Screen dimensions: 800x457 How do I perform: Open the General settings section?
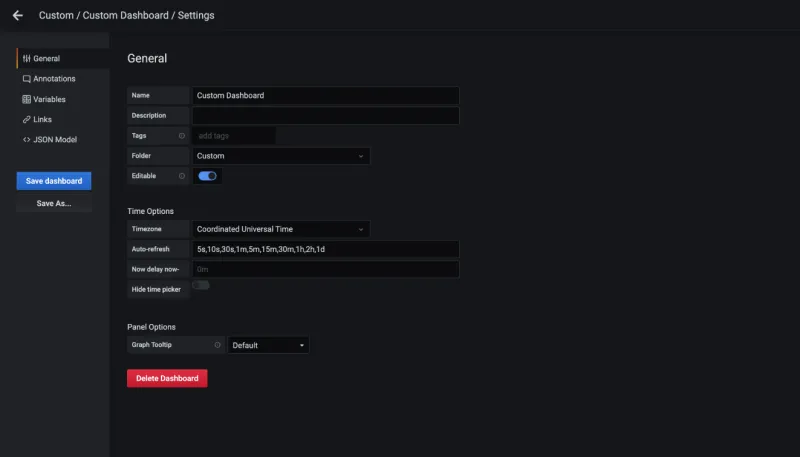(x=63, y=59)
